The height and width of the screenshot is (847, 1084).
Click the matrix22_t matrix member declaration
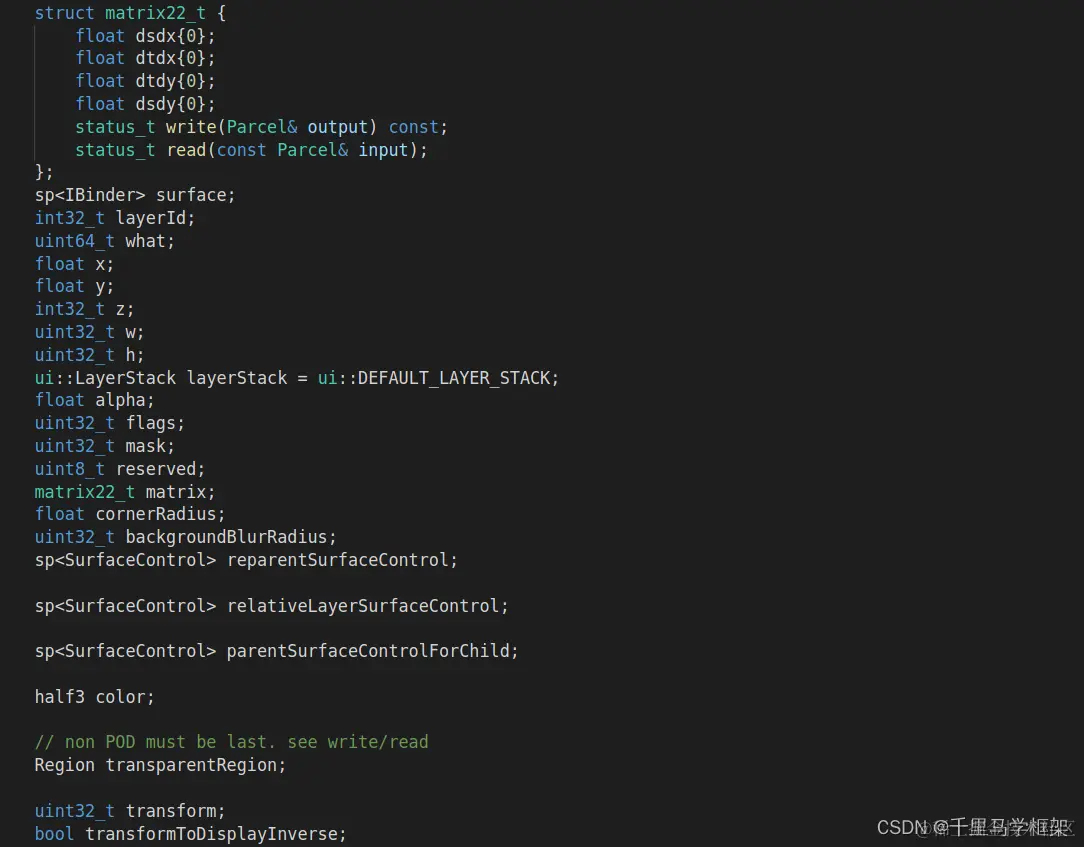coord(124,492)
